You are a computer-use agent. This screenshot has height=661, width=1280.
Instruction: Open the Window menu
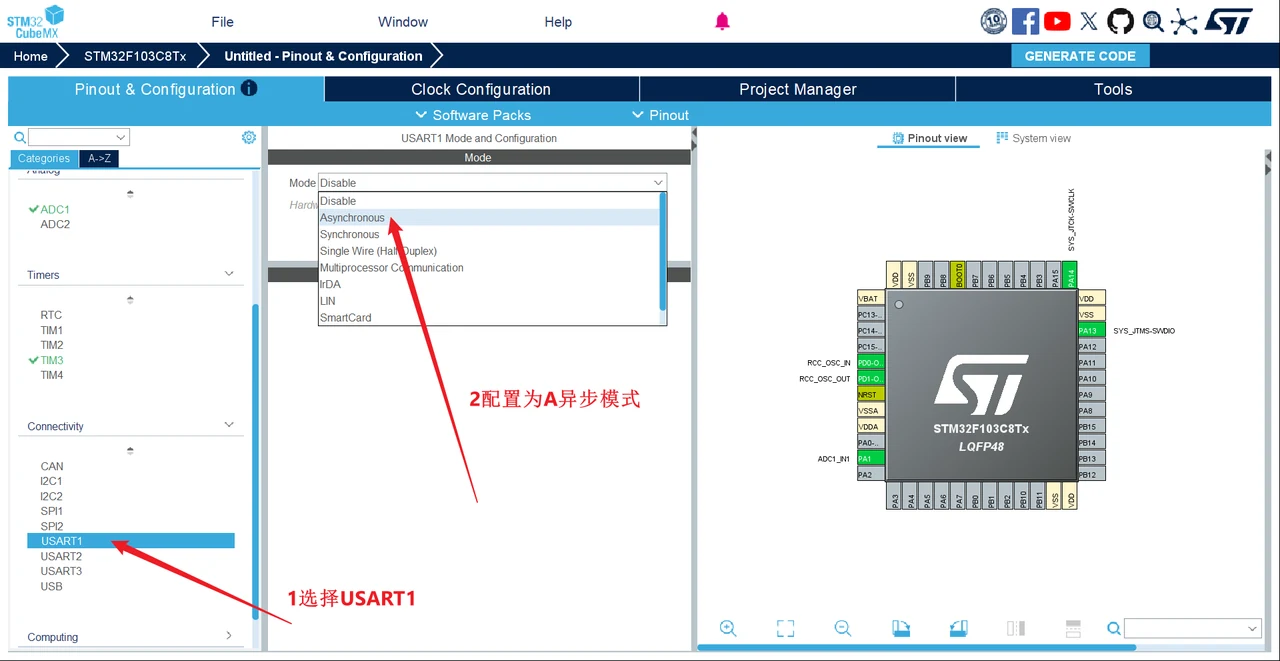tap(403, 22)
